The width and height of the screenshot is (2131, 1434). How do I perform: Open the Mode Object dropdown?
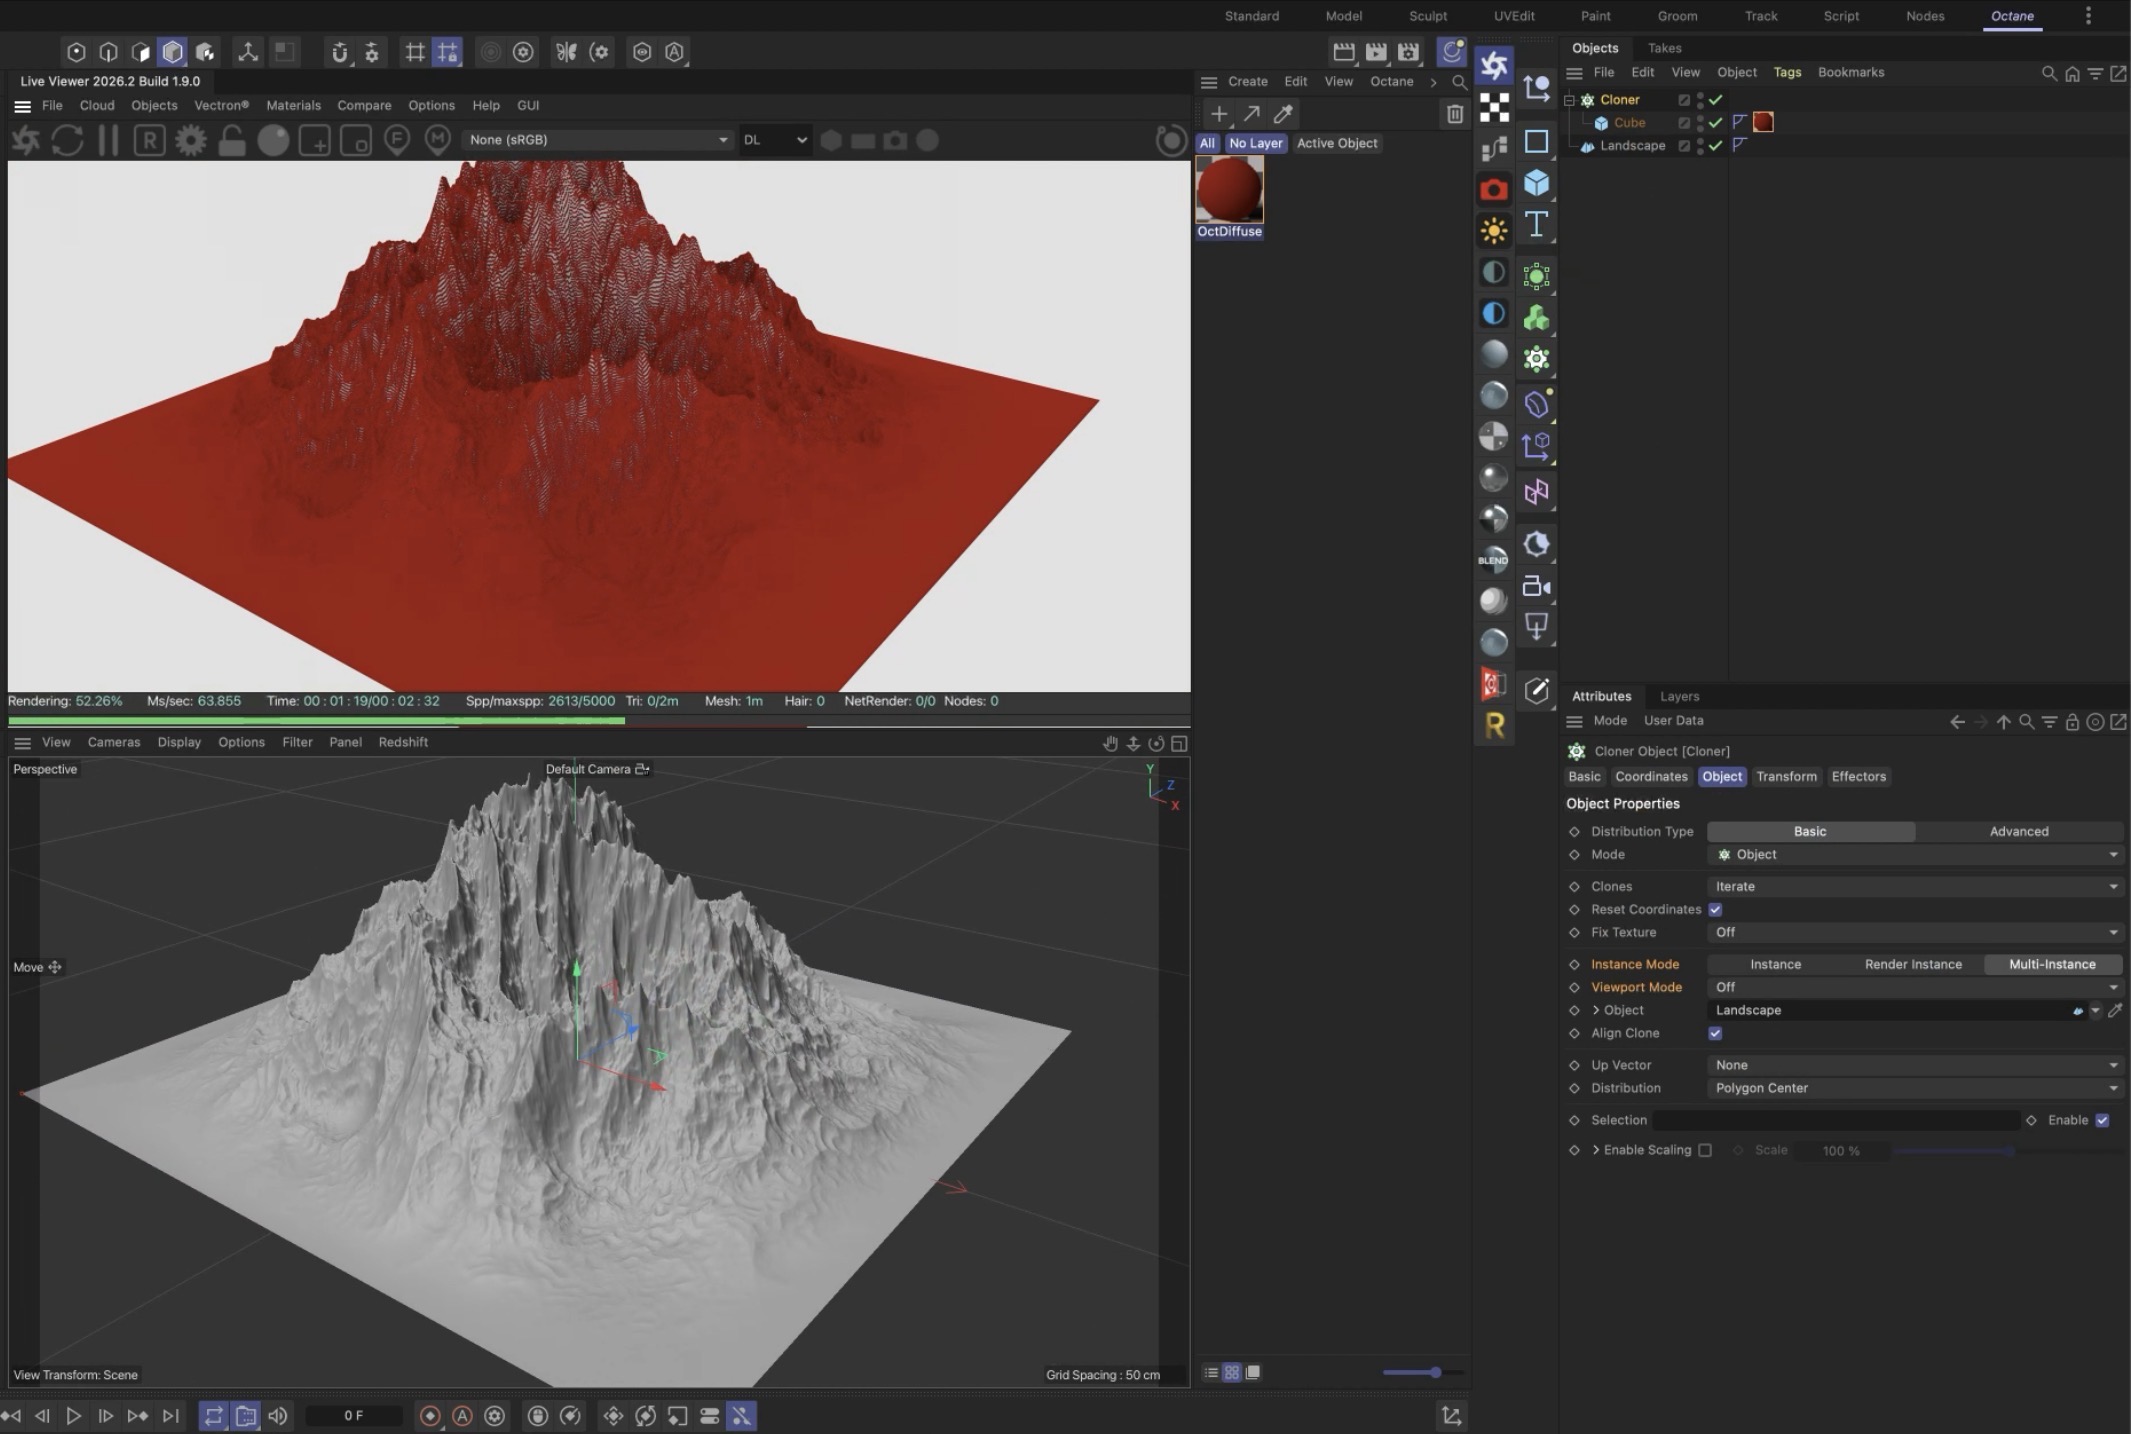click(x=1915, y=854)
